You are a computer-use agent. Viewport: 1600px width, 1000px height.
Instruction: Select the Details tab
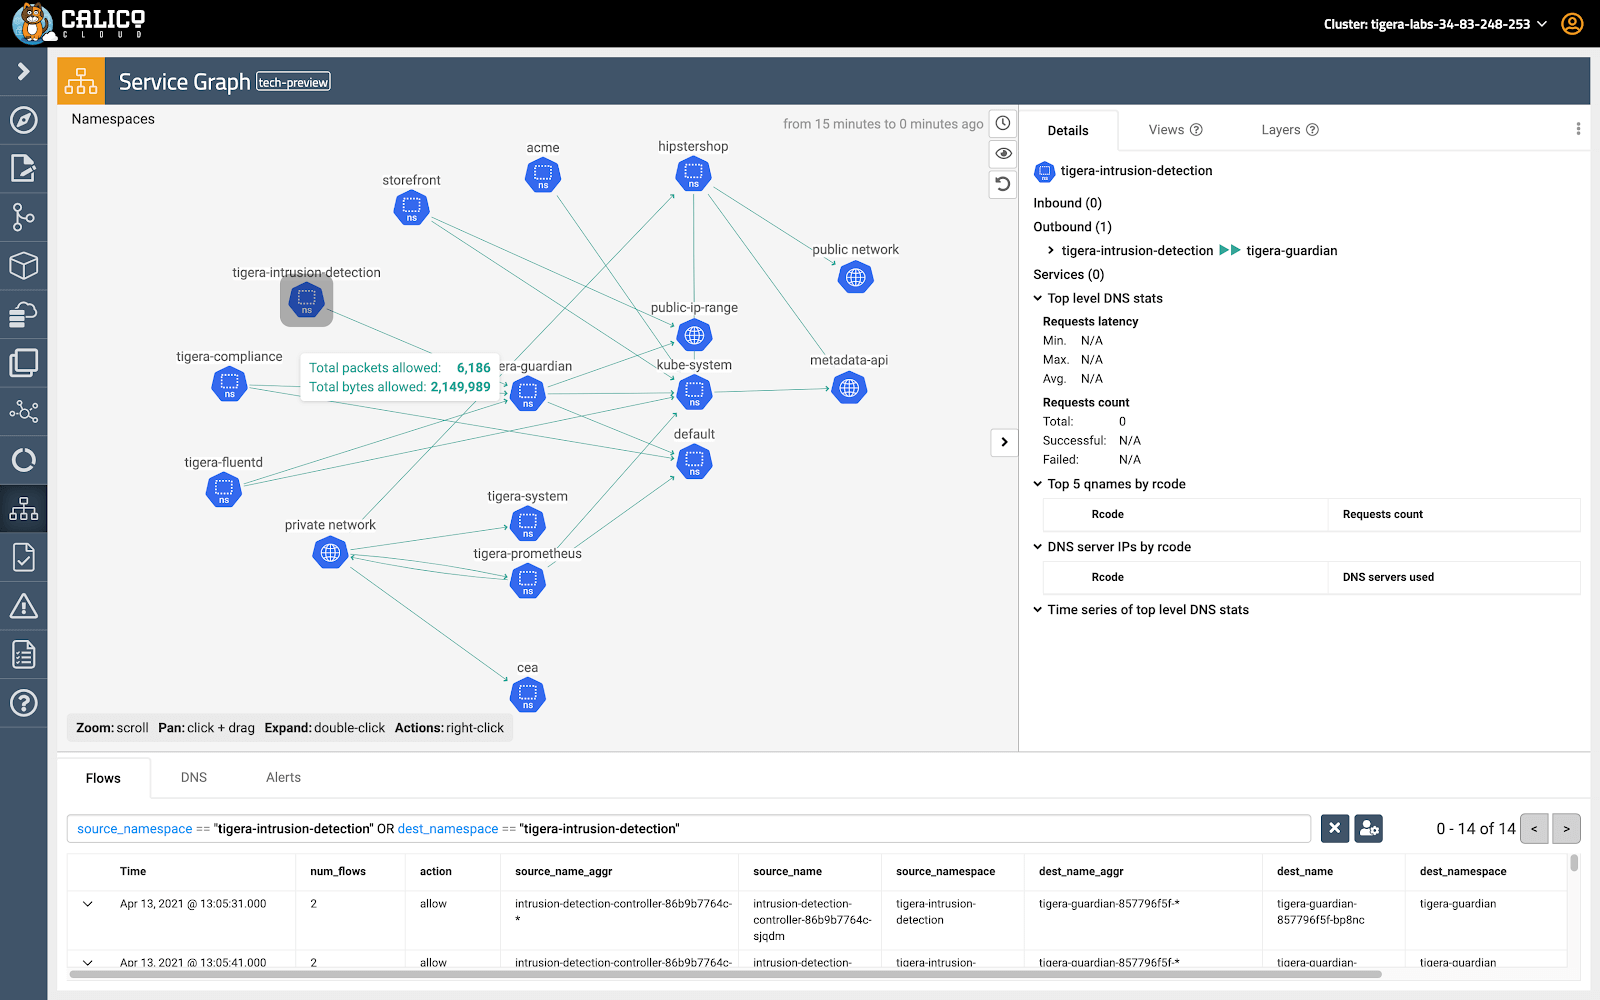pos(1068,131)
